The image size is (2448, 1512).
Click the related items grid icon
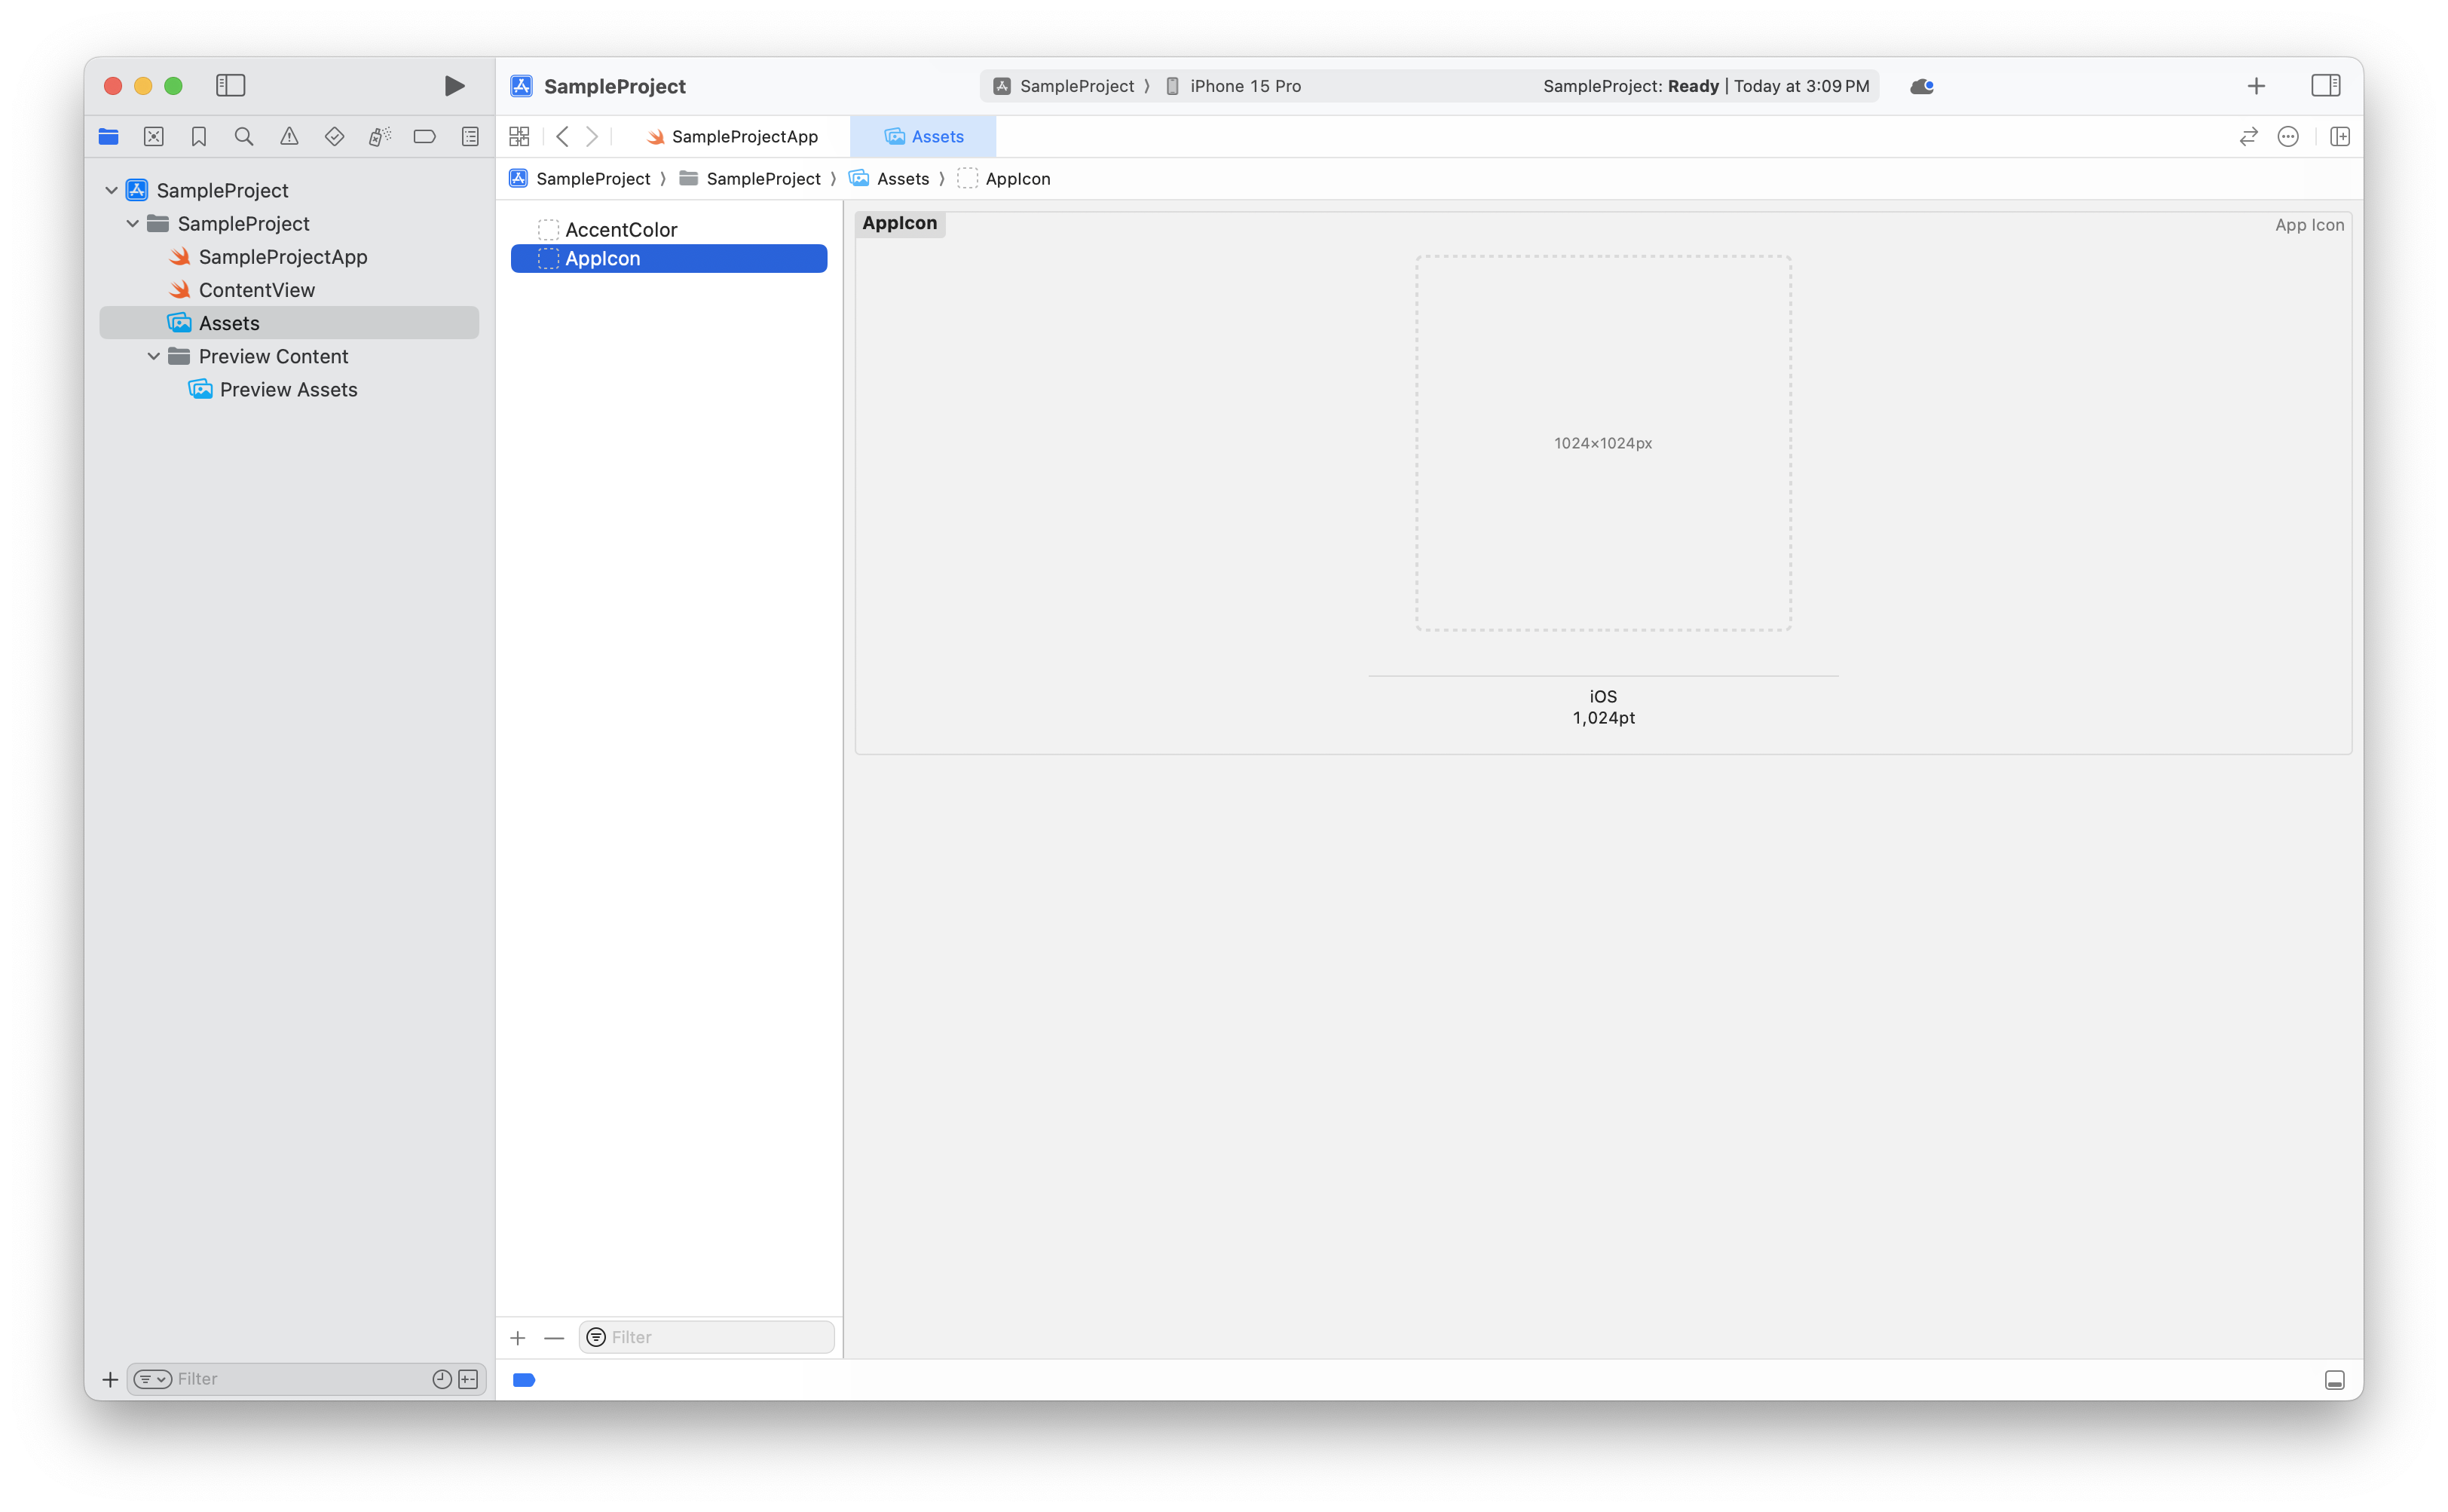click(x=519, y=137)
